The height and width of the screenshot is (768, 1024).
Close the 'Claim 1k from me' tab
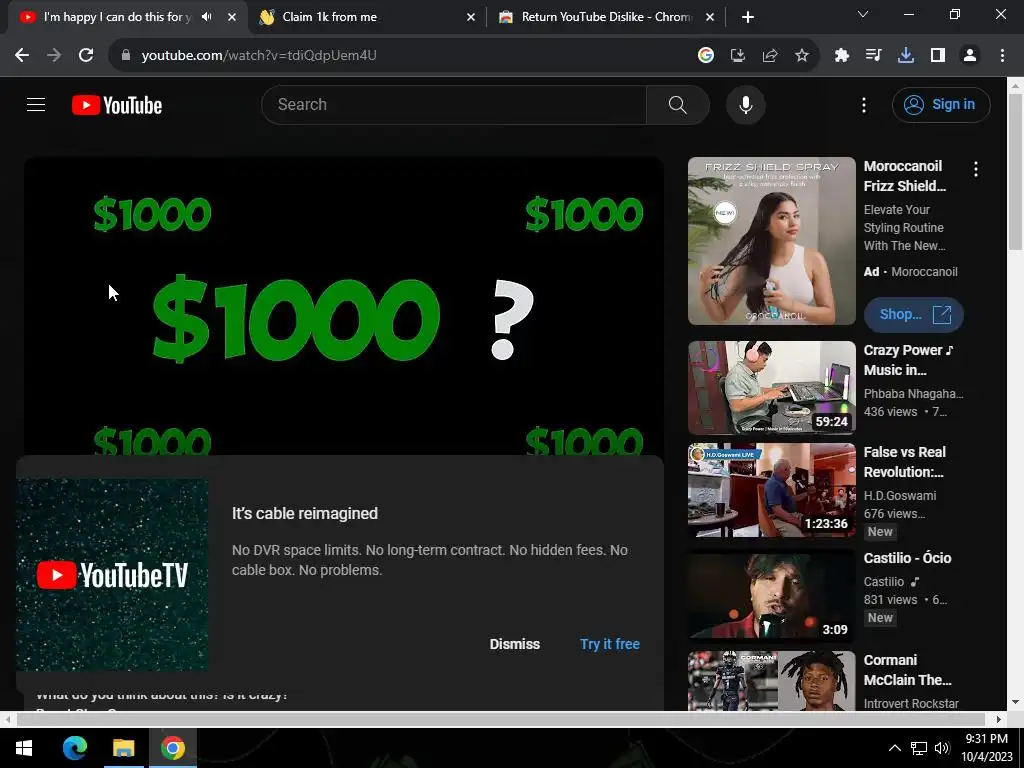(x=471, y=17)
